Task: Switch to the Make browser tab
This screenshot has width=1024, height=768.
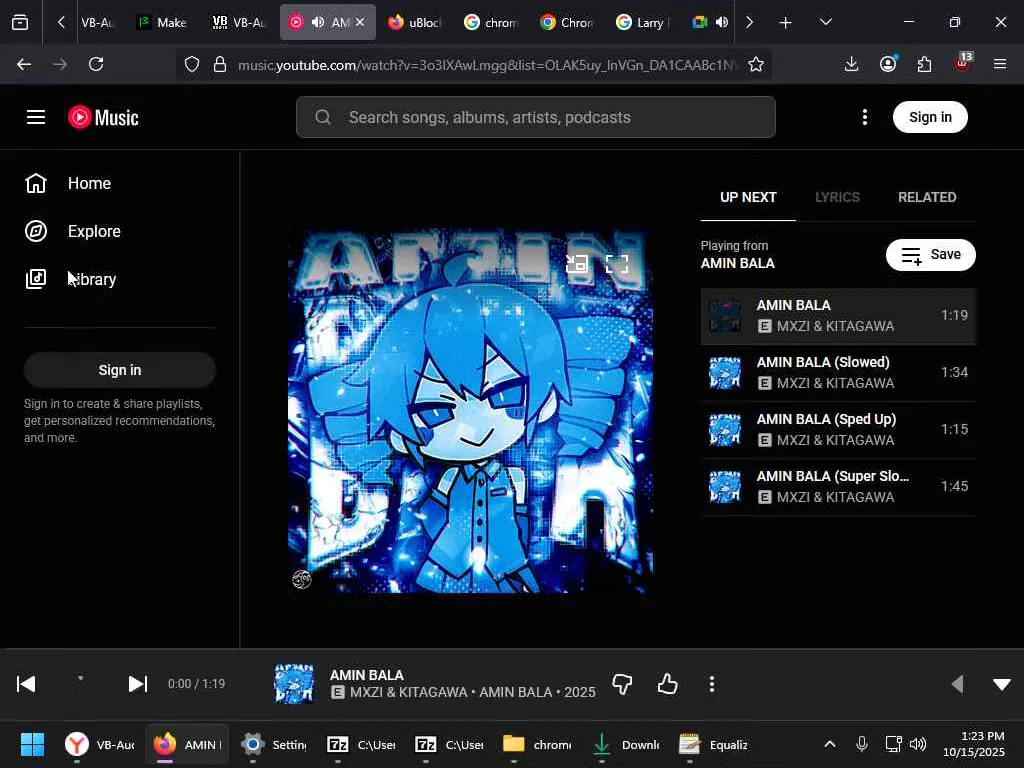Action: click(x=162, y=22)
